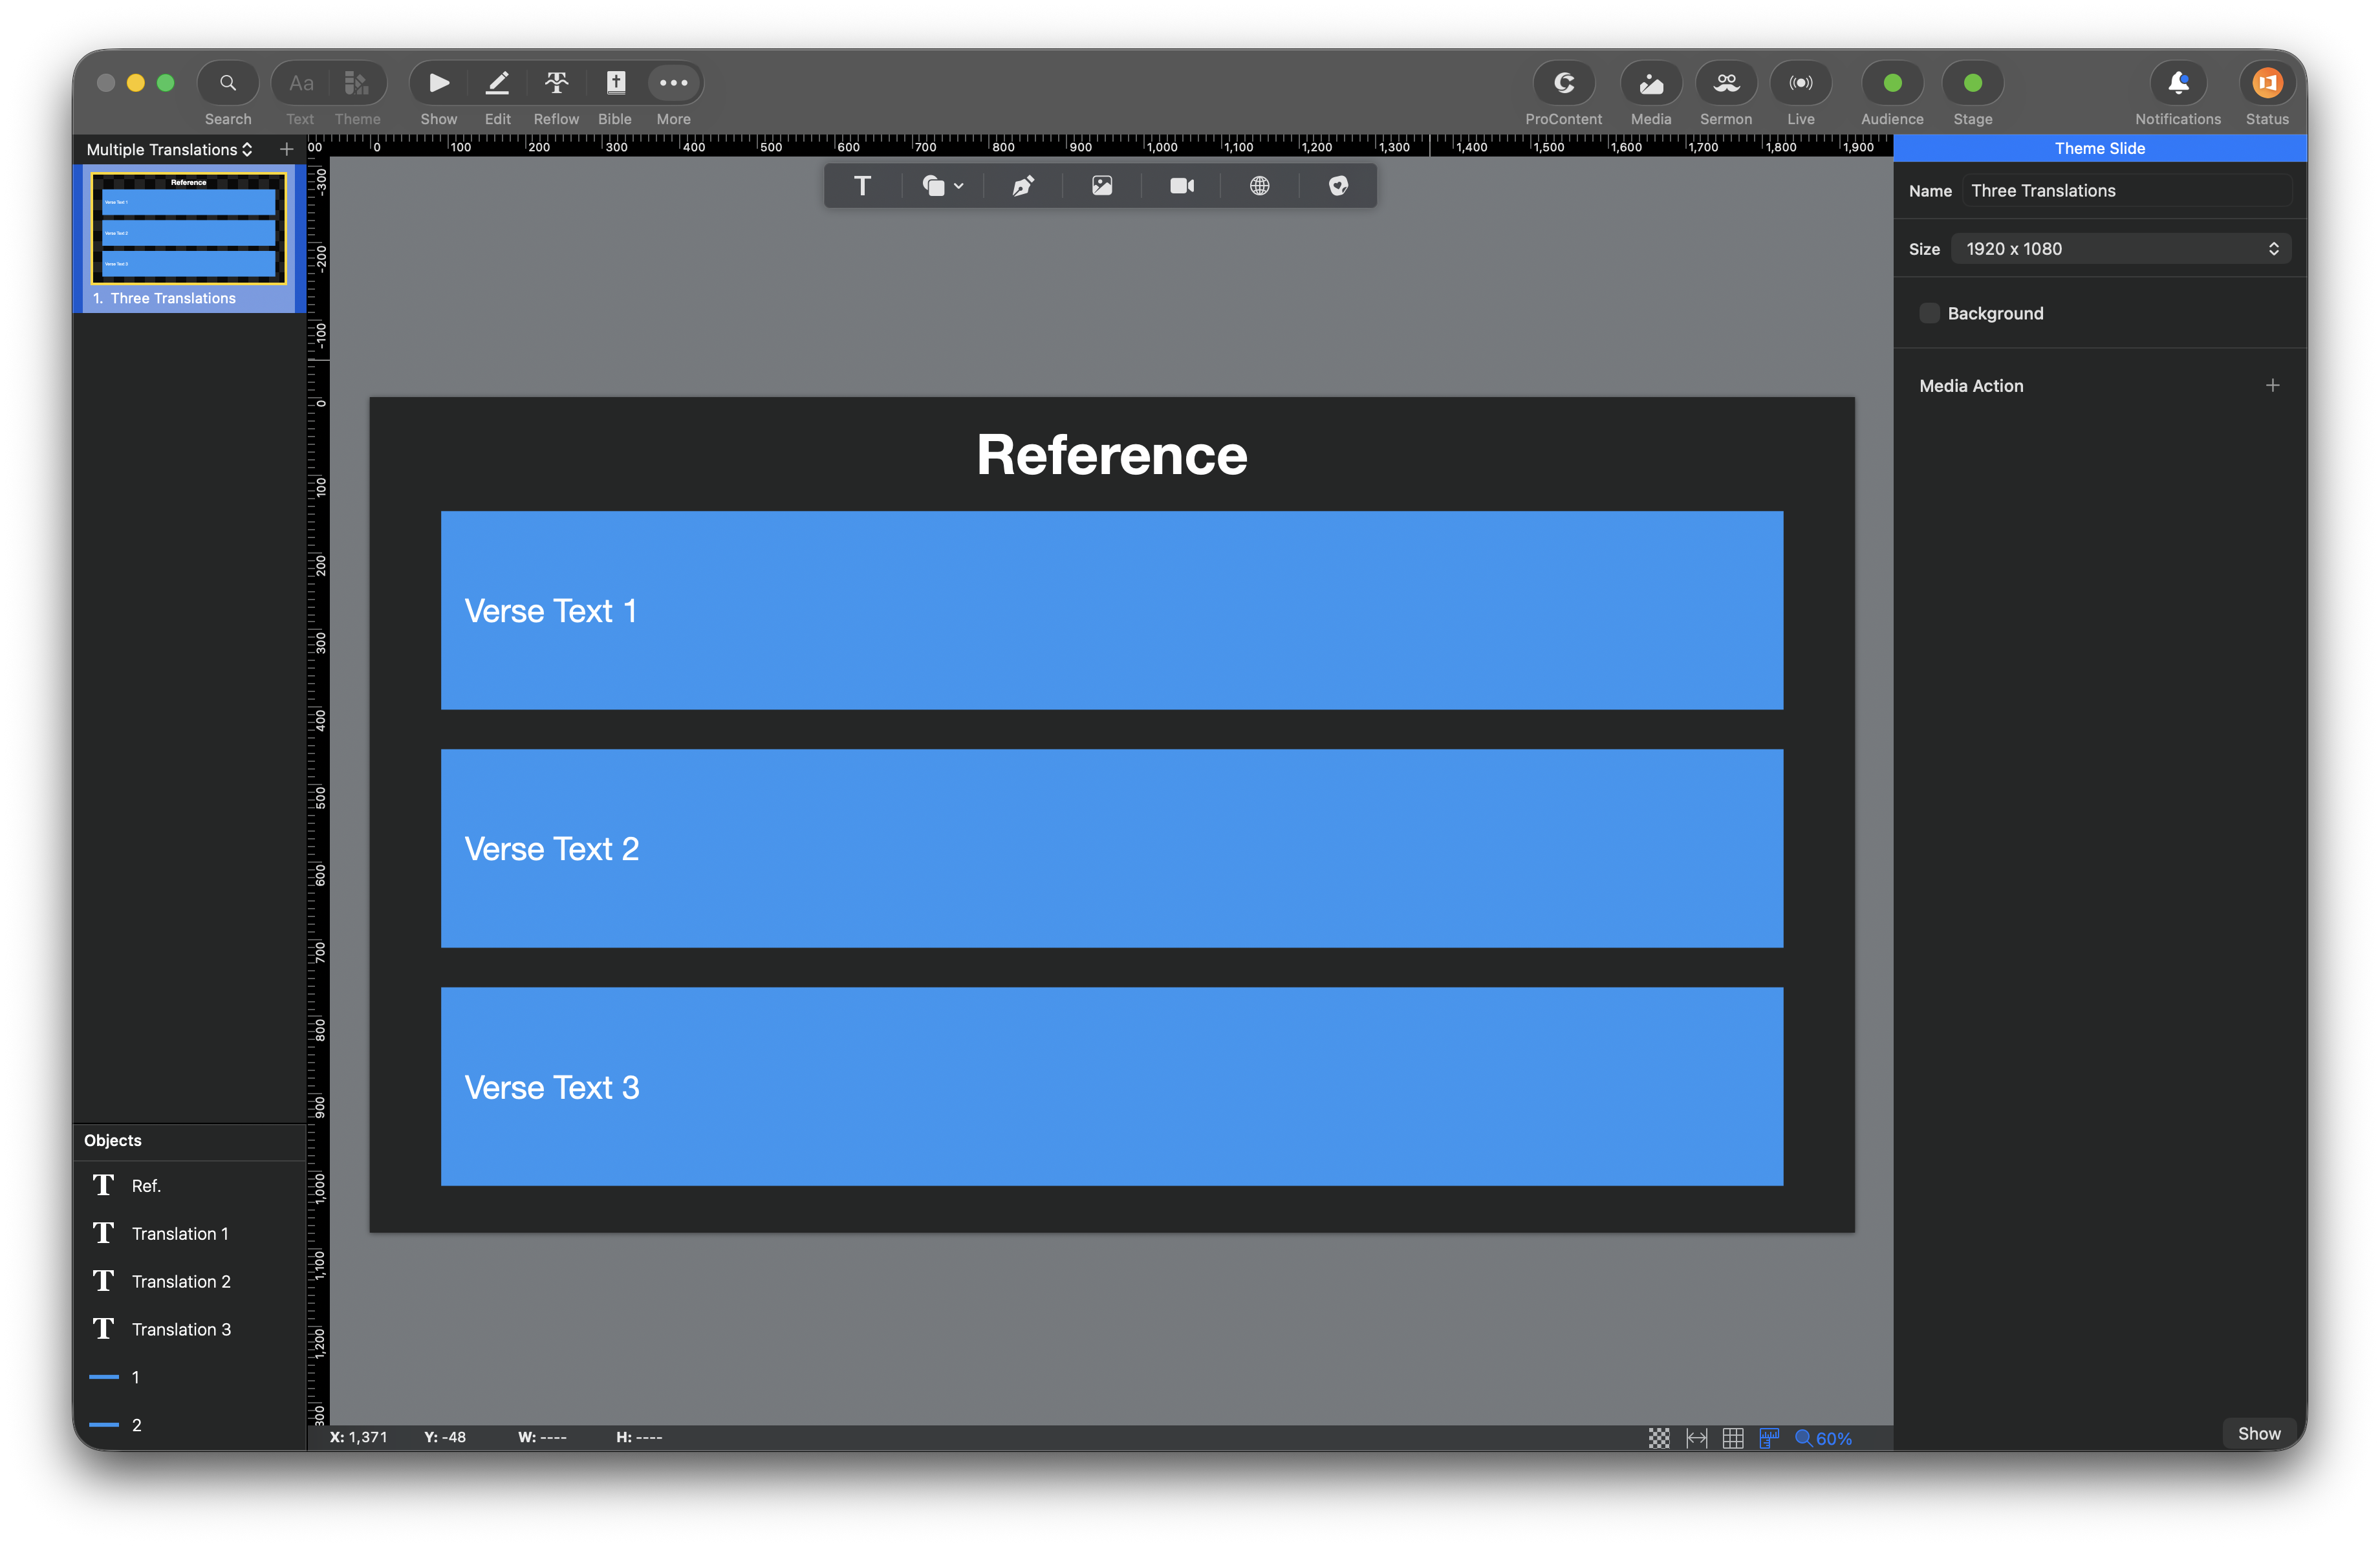The width and height of the screenshot is (2380, 1547).
Task: Insert an image object
Action: (x=1102, y=186)
